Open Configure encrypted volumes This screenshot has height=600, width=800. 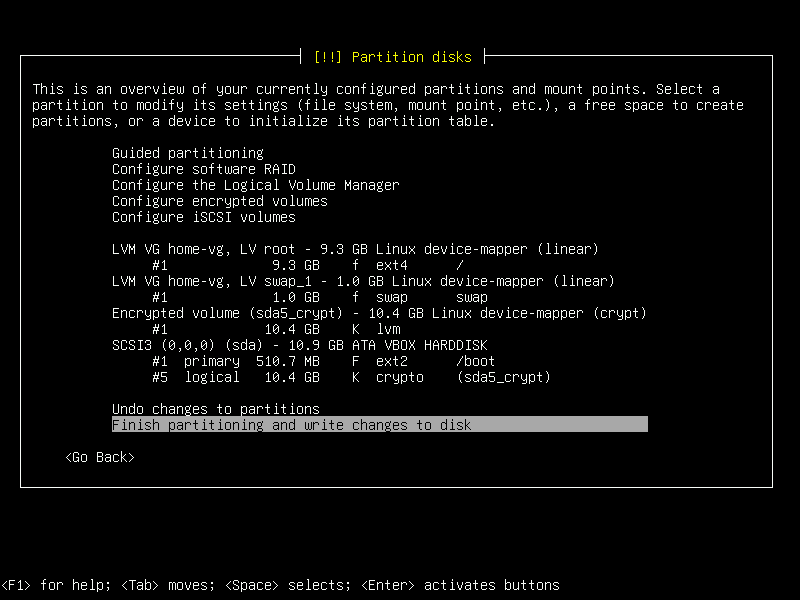pos(219,201)
